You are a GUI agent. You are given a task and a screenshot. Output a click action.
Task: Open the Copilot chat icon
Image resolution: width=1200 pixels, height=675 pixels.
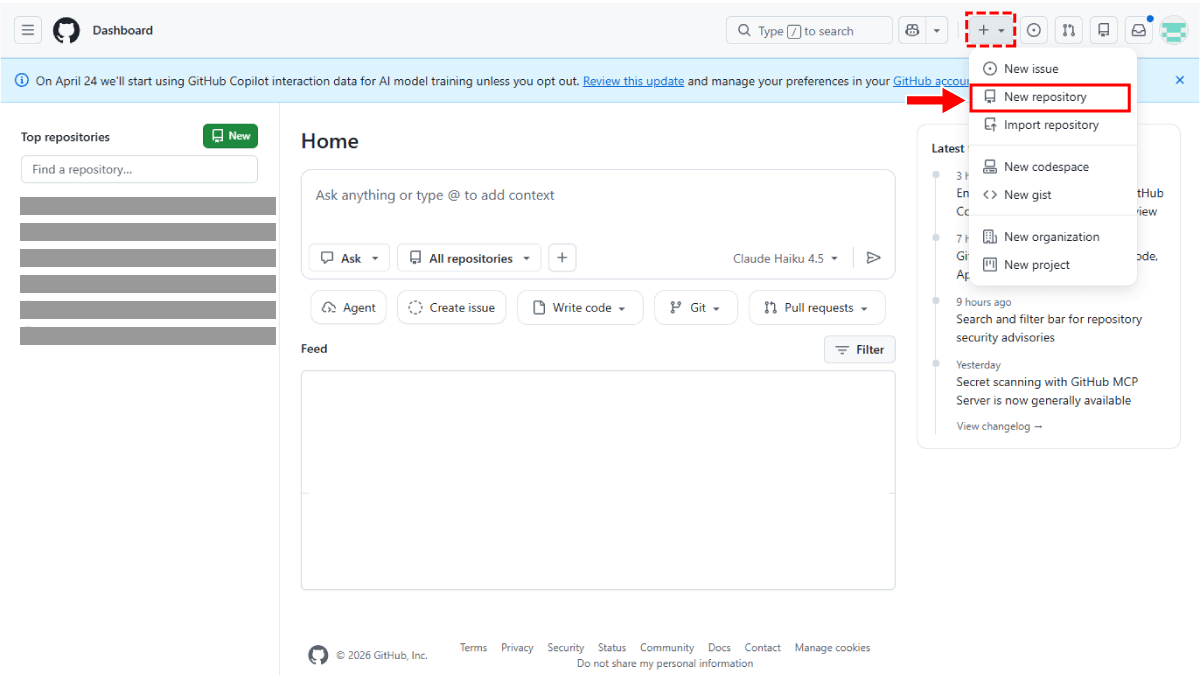click(x=912, y=30)
